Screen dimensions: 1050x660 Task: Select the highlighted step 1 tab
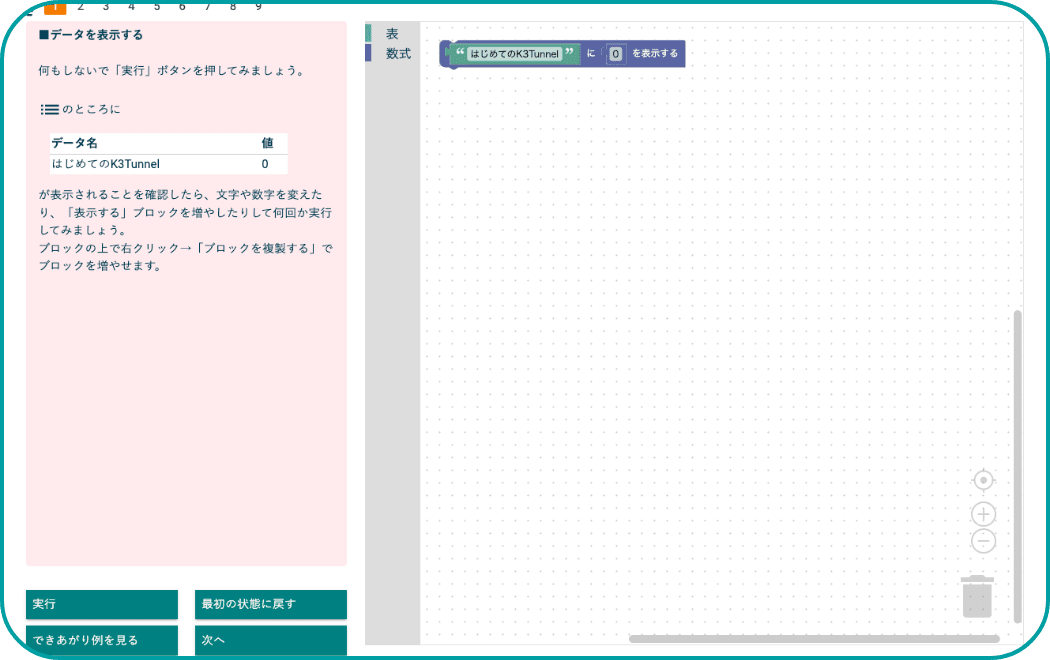click(55, 7)
